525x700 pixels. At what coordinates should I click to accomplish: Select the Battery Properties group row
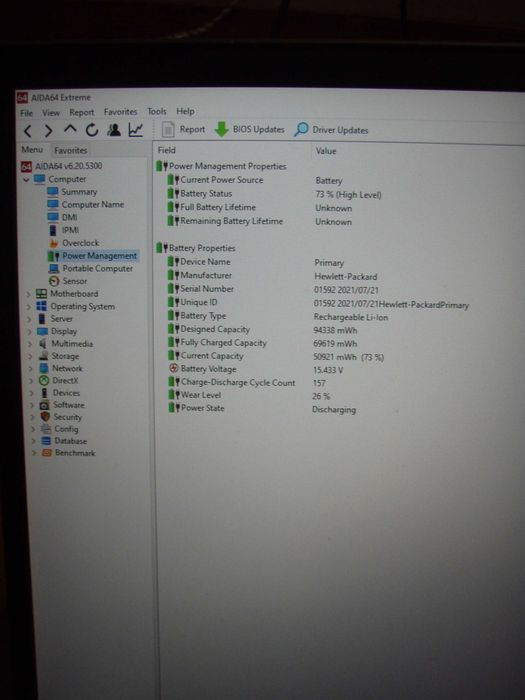pos(196,248)
